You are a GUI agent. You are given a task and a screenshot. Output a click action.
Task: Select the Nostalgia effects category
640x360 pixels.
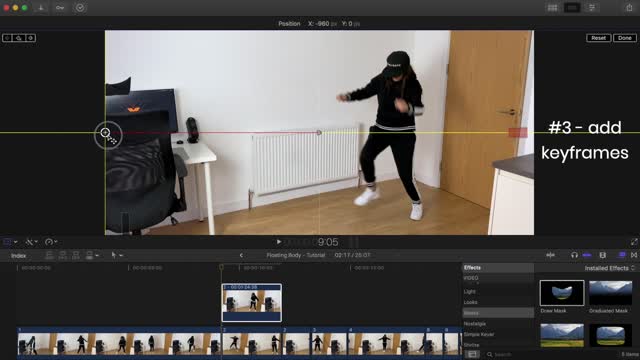[x=475, y=324]
